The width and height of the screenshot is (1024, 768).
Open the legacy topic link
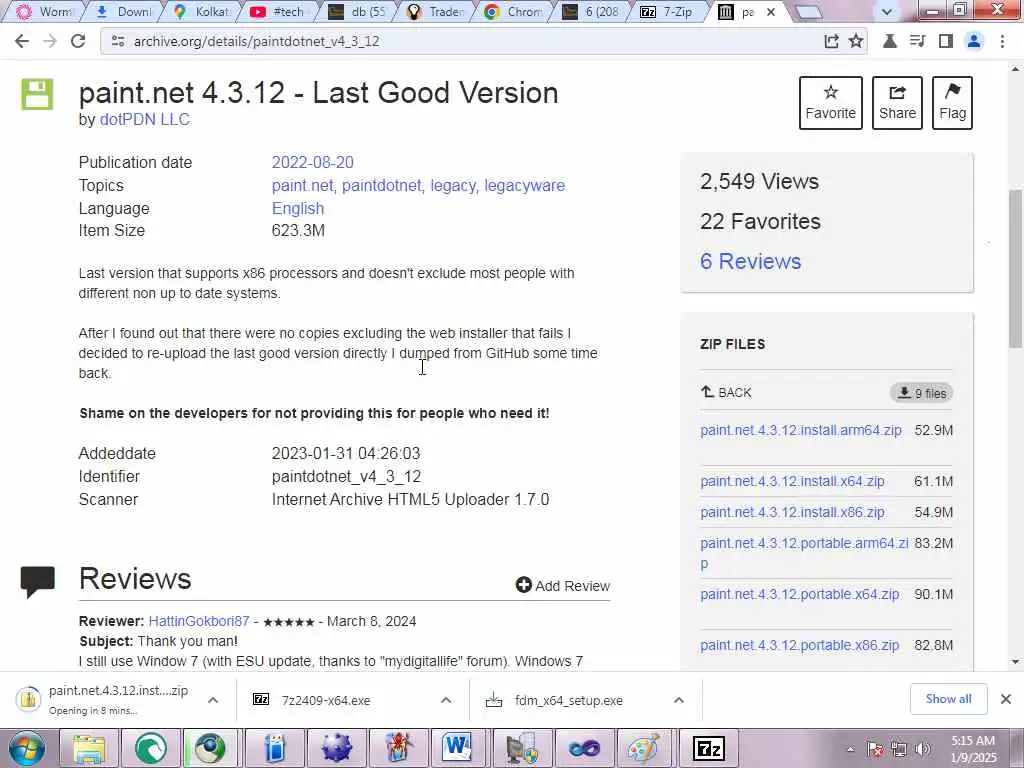453,185
